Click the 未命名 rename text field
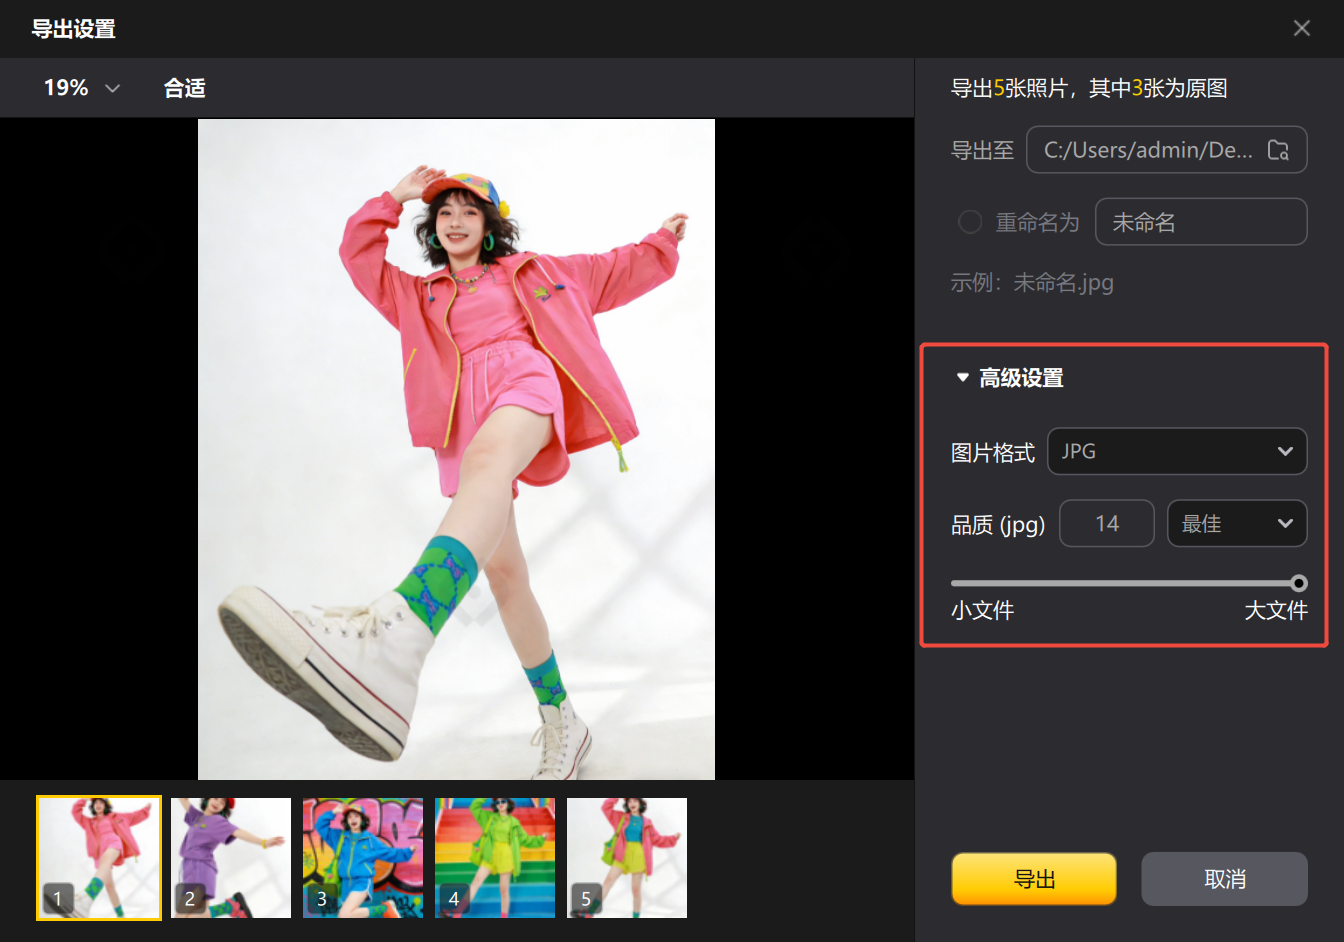The image size is (1344, 942). coord(1200,222)
